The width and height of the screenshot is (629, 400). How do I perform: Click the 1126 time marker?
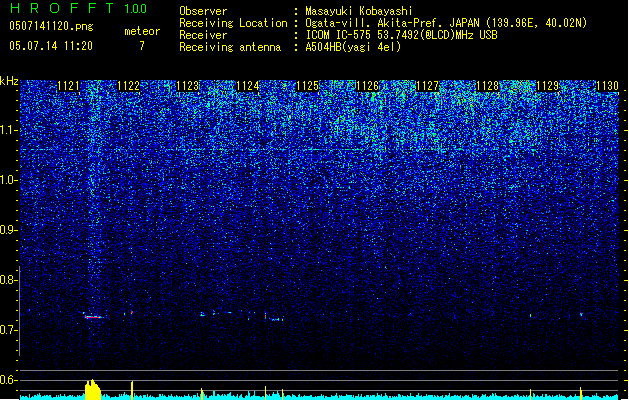click(x=368, y=86)
